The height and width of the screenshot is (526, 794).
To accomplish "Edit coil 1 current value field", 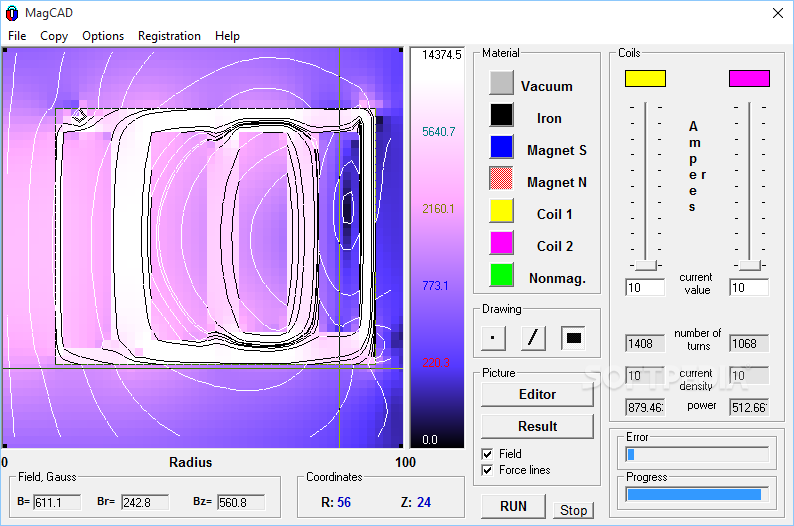I will click(x=645, y=288).
